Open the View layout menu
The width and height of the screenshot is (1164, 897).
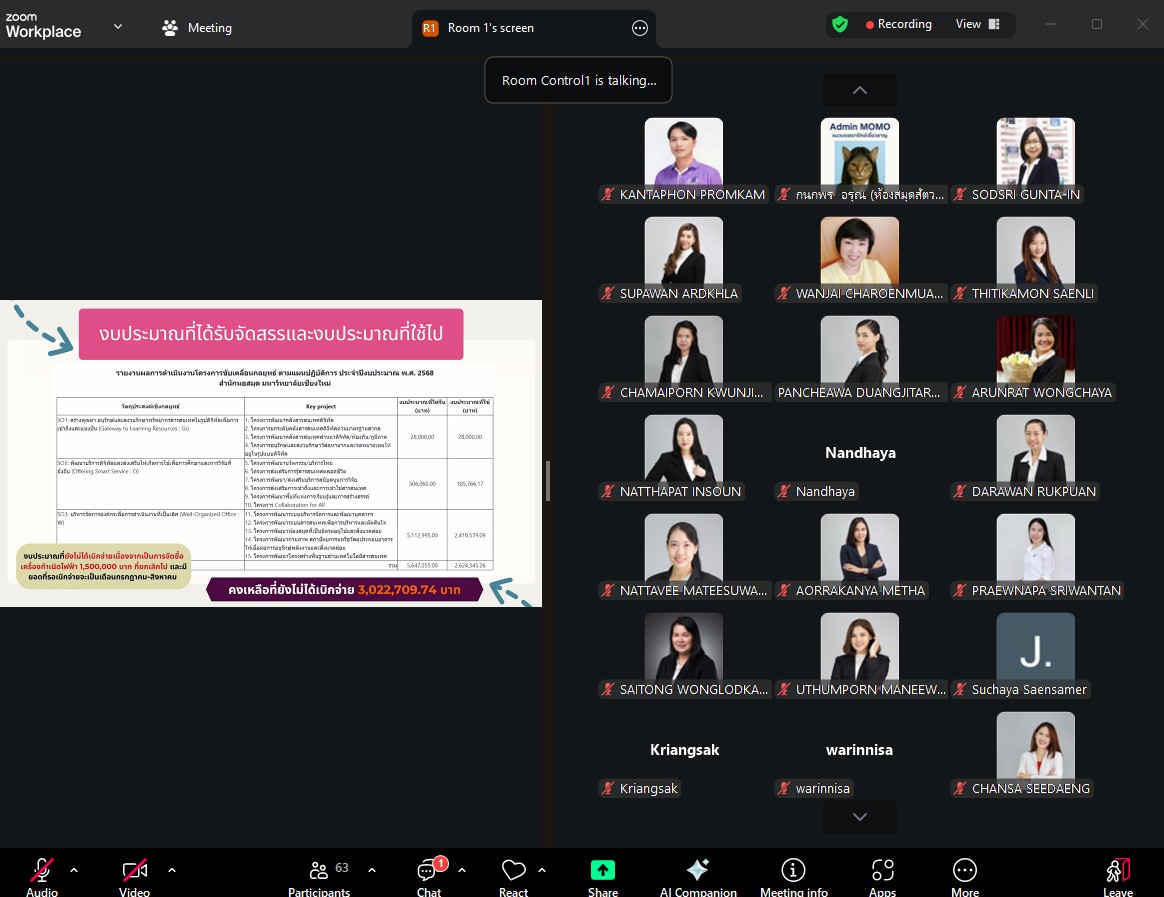click(x=977, y=24)
